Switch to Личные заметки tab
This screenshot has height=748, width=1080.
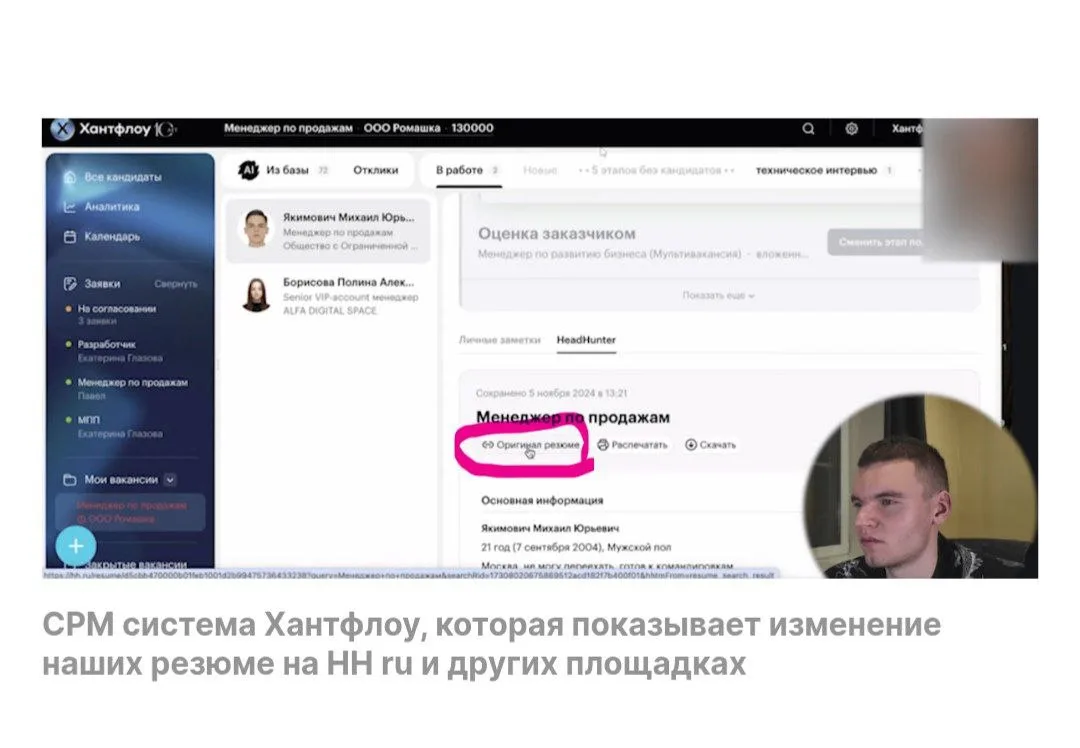[x=500, y=340]
